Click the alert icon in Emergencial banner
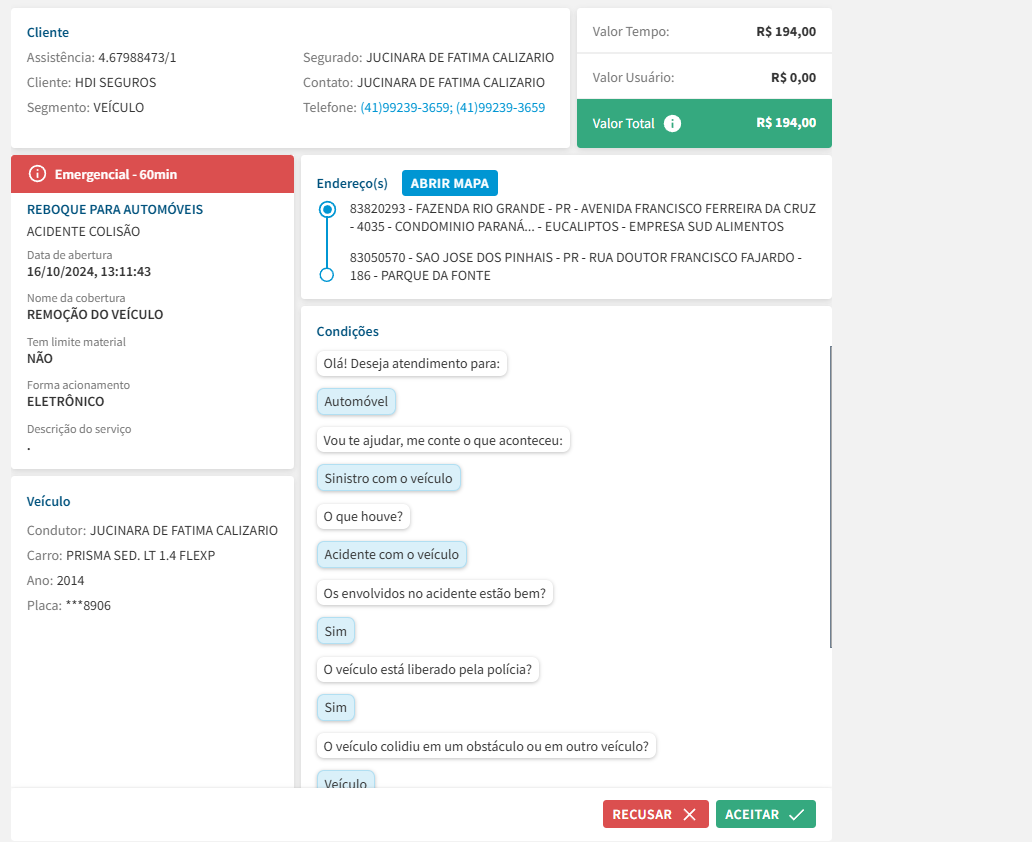 coord(38,174)
